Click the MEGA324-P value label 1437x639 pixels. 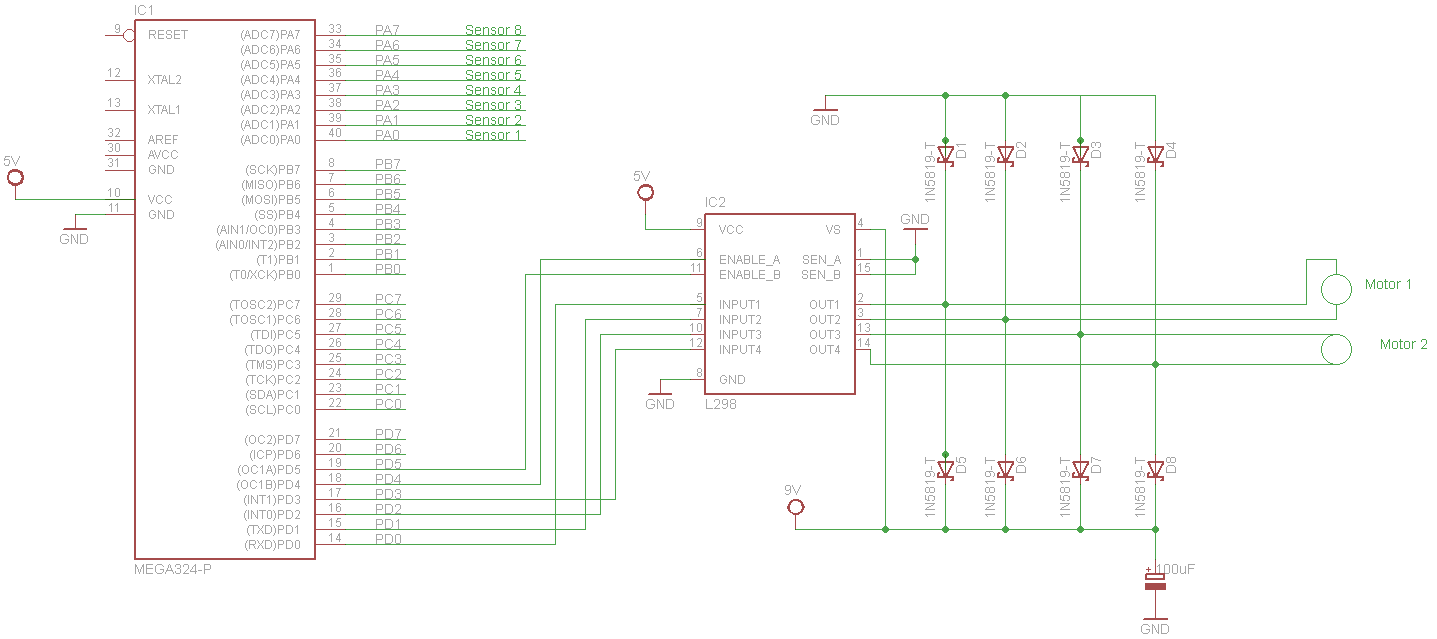coord(172,569)
